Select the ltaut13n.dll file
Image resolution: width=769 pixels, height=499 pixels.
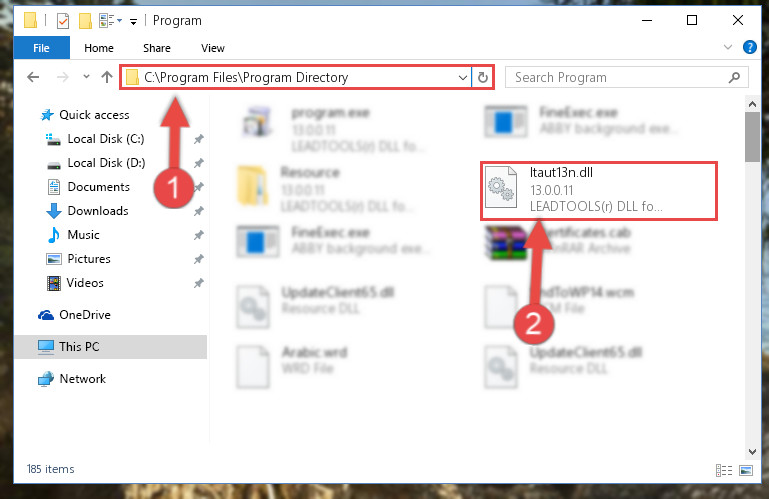(x=599, y=190)
